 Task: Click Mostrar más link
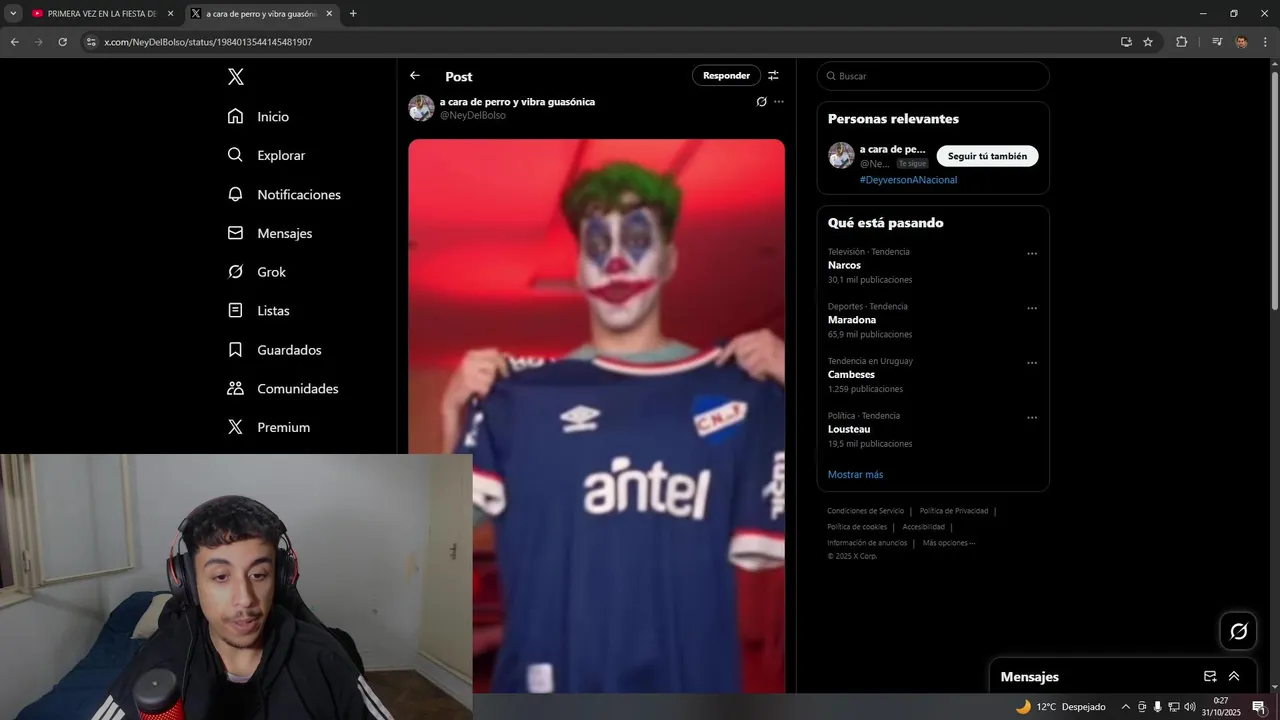pos(855,474)
